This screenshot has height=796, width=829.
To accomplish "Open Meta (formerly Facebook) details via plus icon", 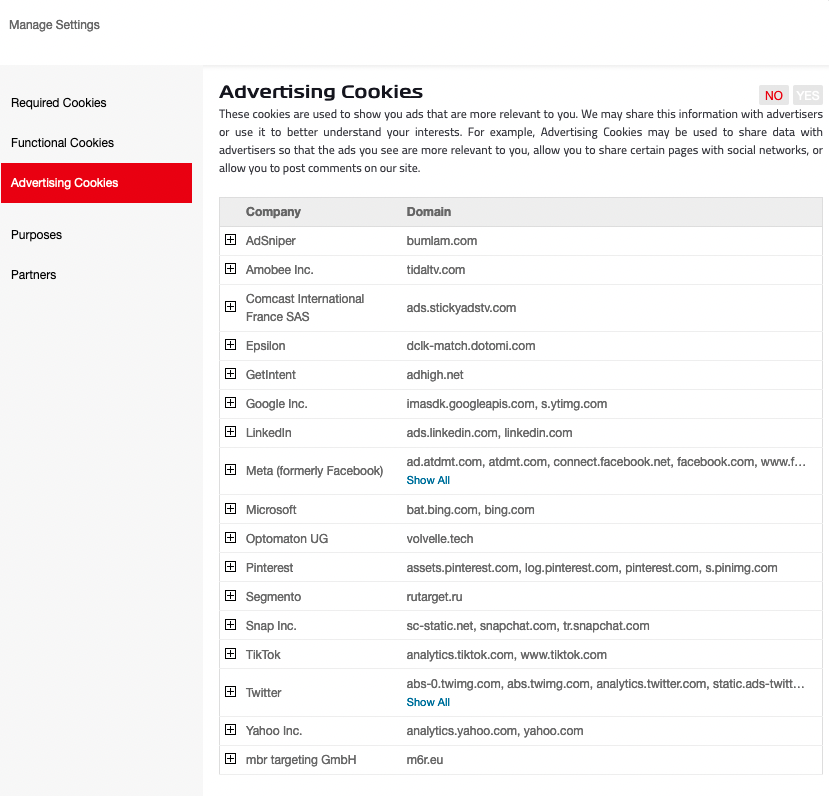I will click(230, 470).
